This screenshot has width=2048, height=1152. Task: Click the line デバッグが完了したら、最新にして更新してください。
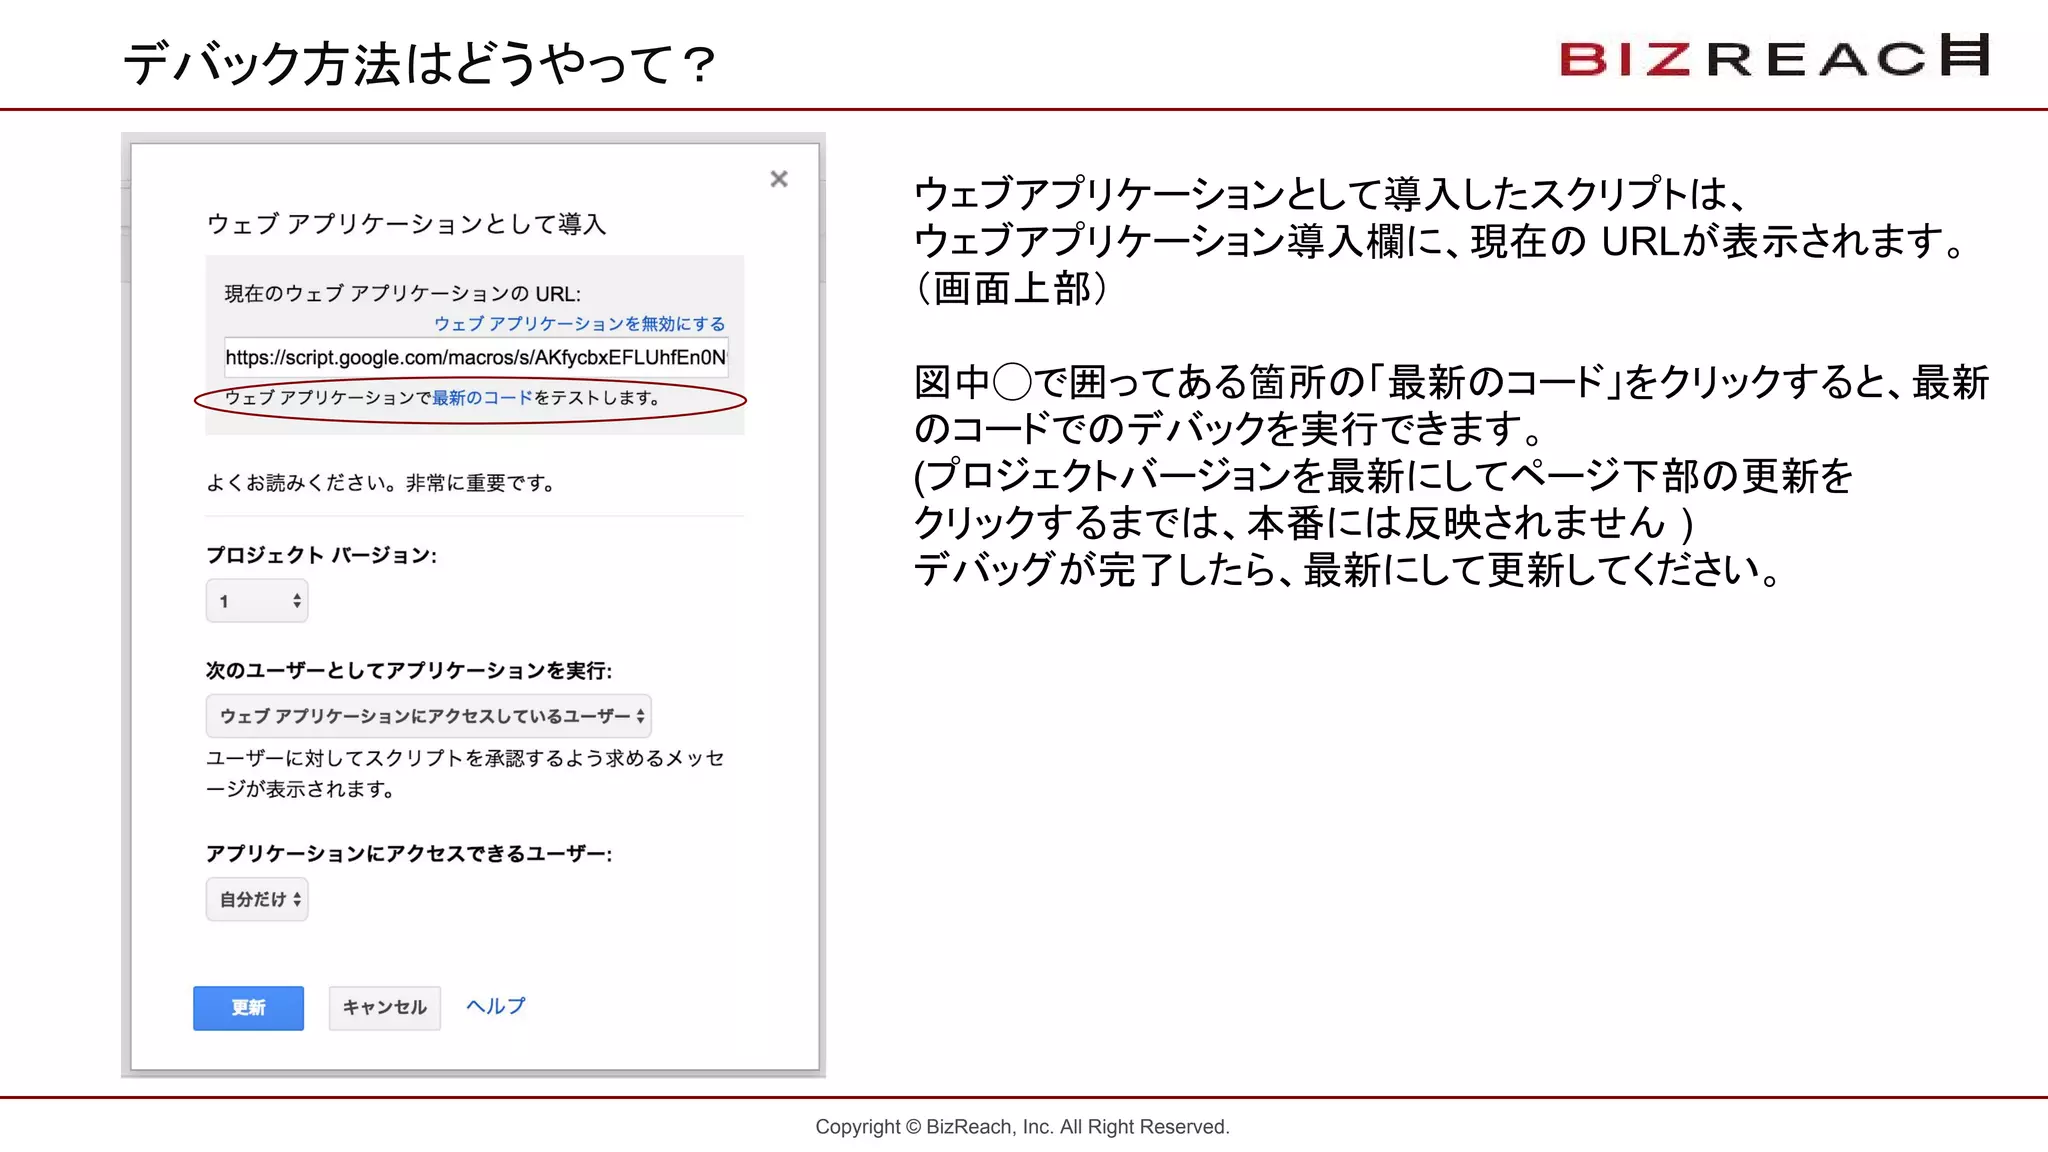tap(1347, 570)
